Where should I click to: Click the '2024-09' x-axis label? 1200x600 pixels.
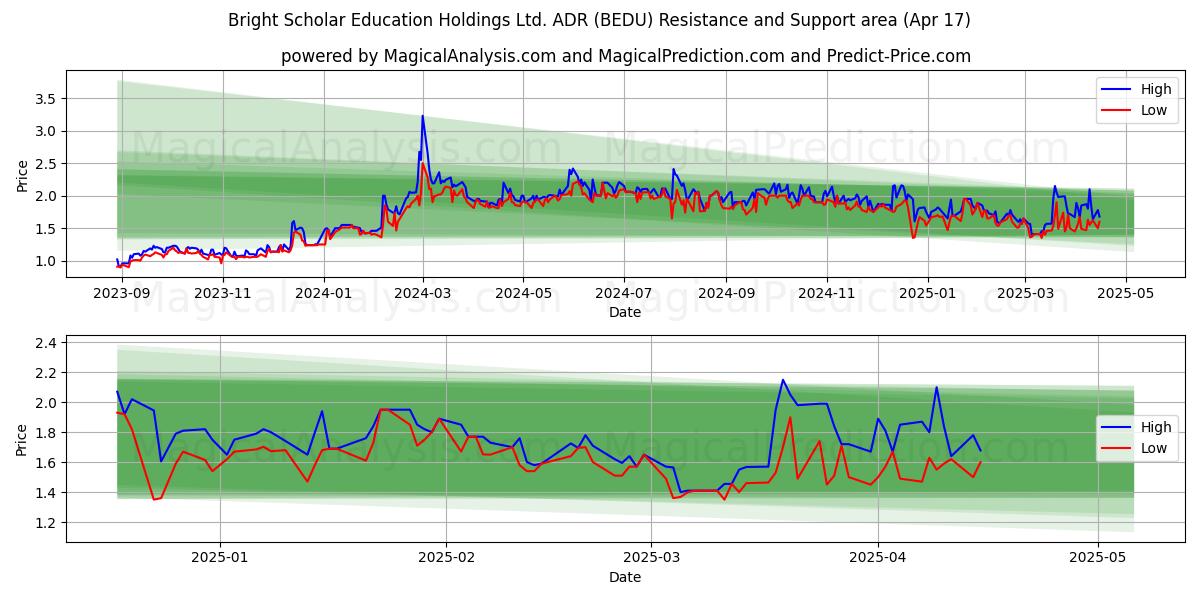[x=726, y=294]
